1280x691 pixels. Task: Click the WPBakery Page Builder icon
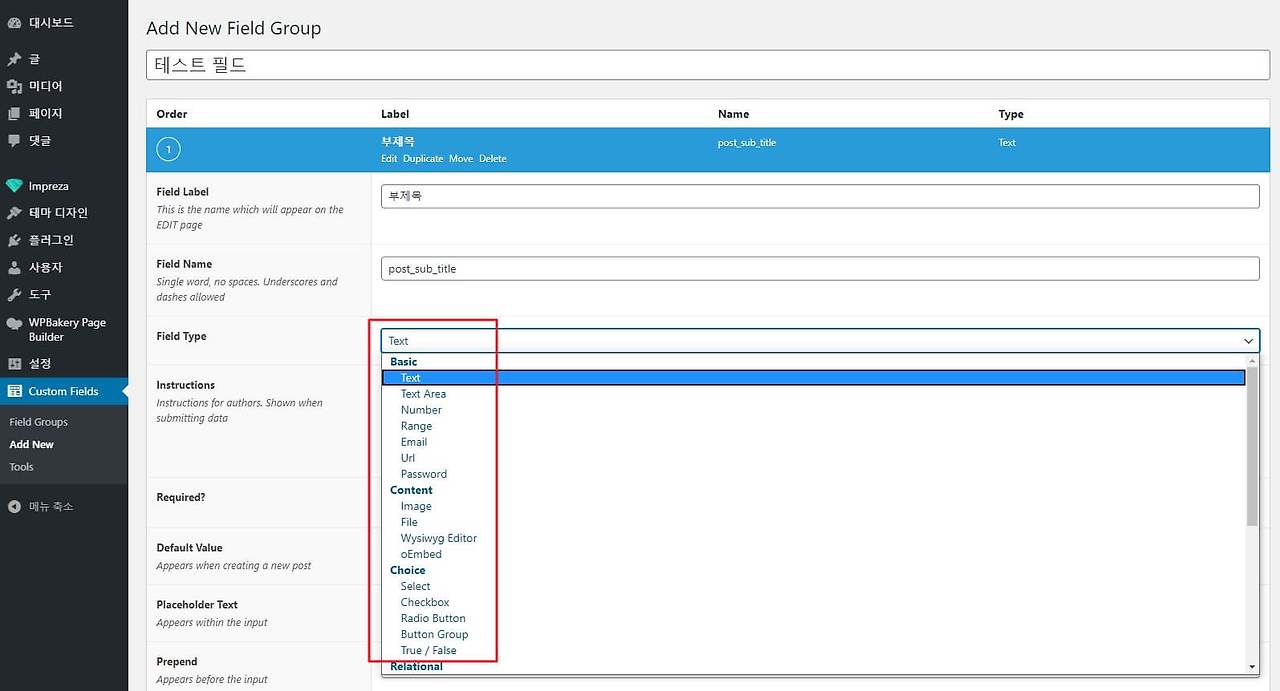click(x=14, y=324)
